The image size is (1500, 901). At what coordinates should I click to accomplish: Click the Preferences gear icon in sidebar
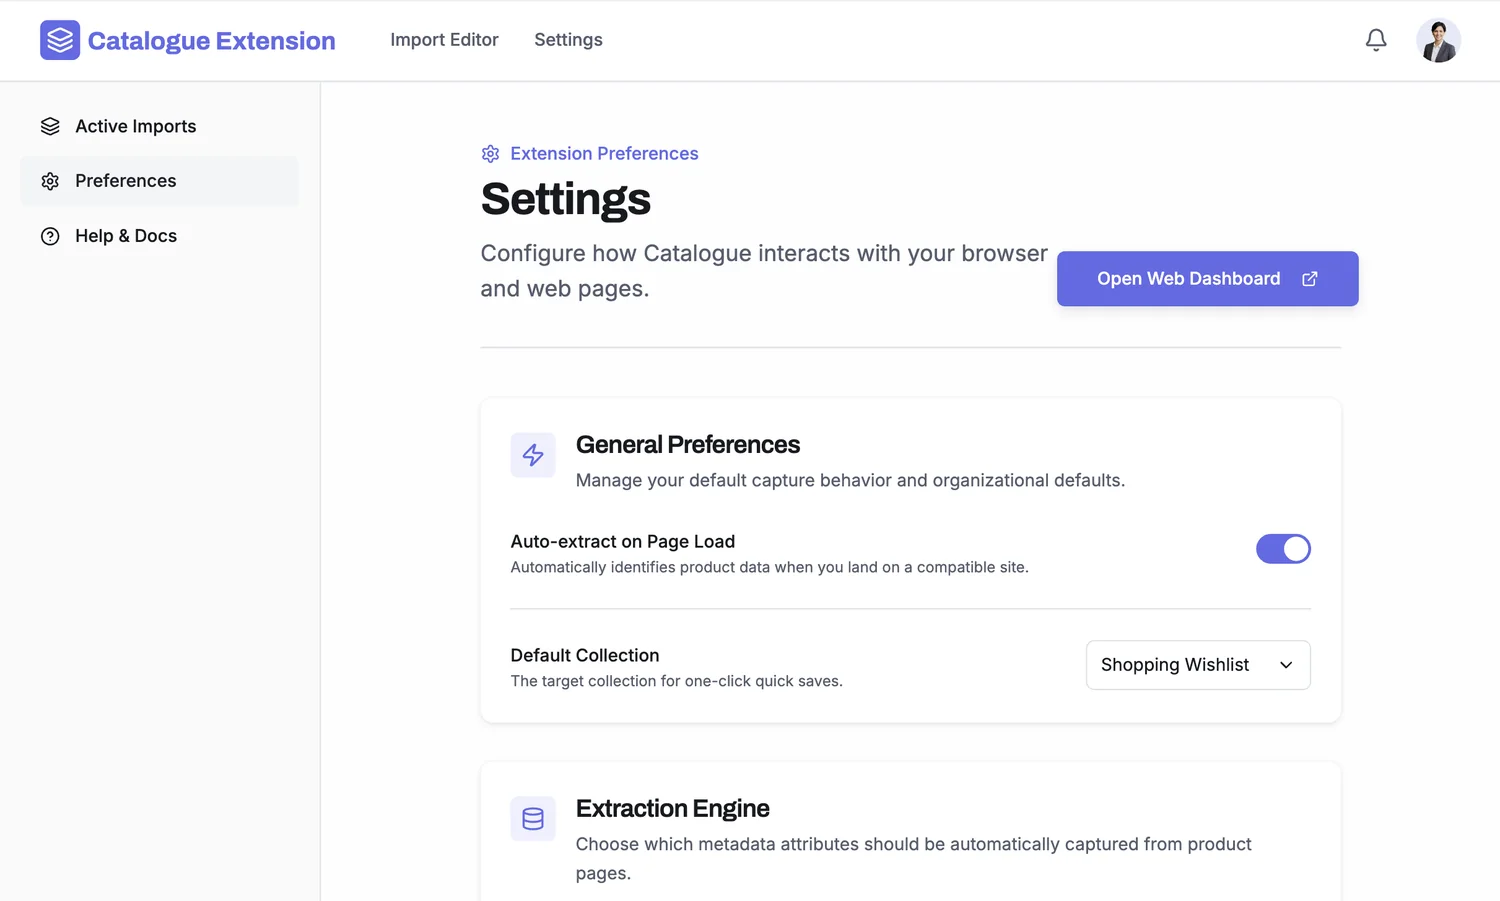click(50, 181)
